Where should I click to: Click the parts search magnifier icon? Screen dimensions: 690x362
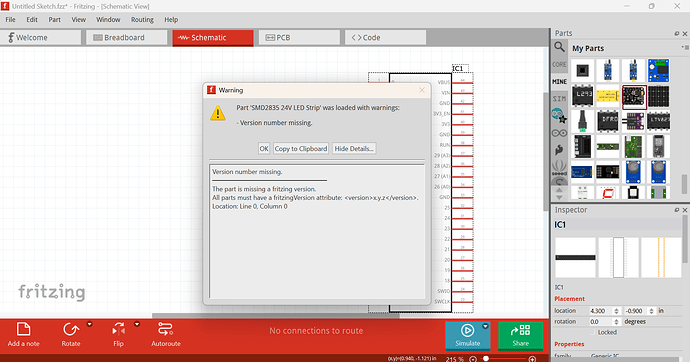pos(559,47)
